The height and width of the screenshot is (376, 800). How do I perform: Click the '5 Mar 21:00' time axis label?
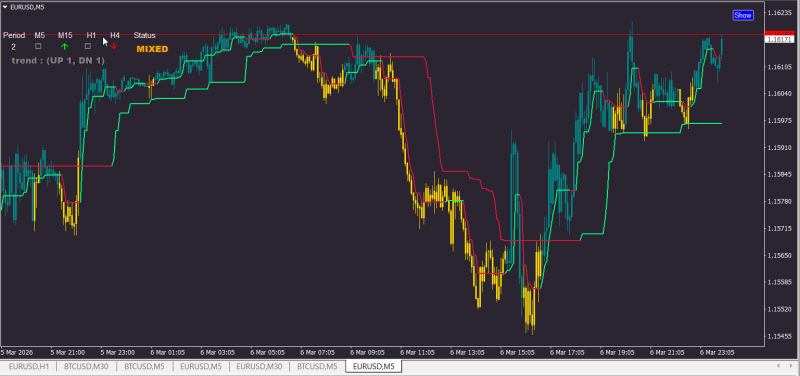click(x=67, y=353)
